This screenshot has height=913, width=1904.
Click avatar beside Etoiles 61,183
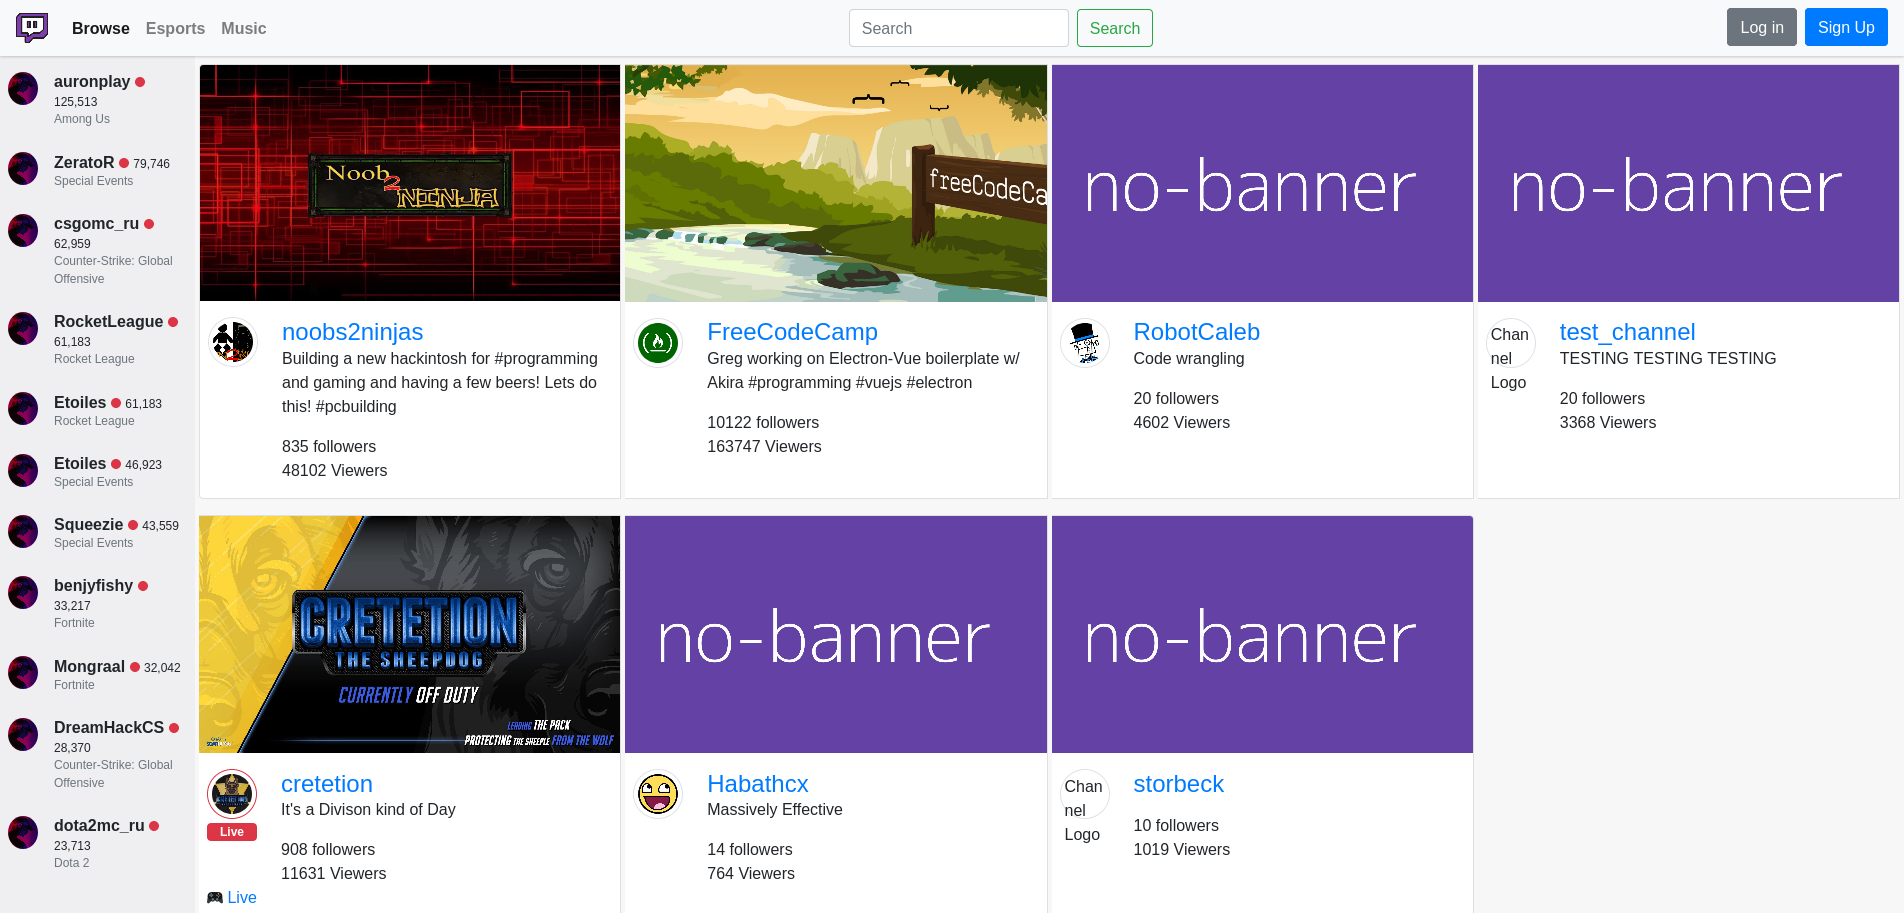click(23, 409)
